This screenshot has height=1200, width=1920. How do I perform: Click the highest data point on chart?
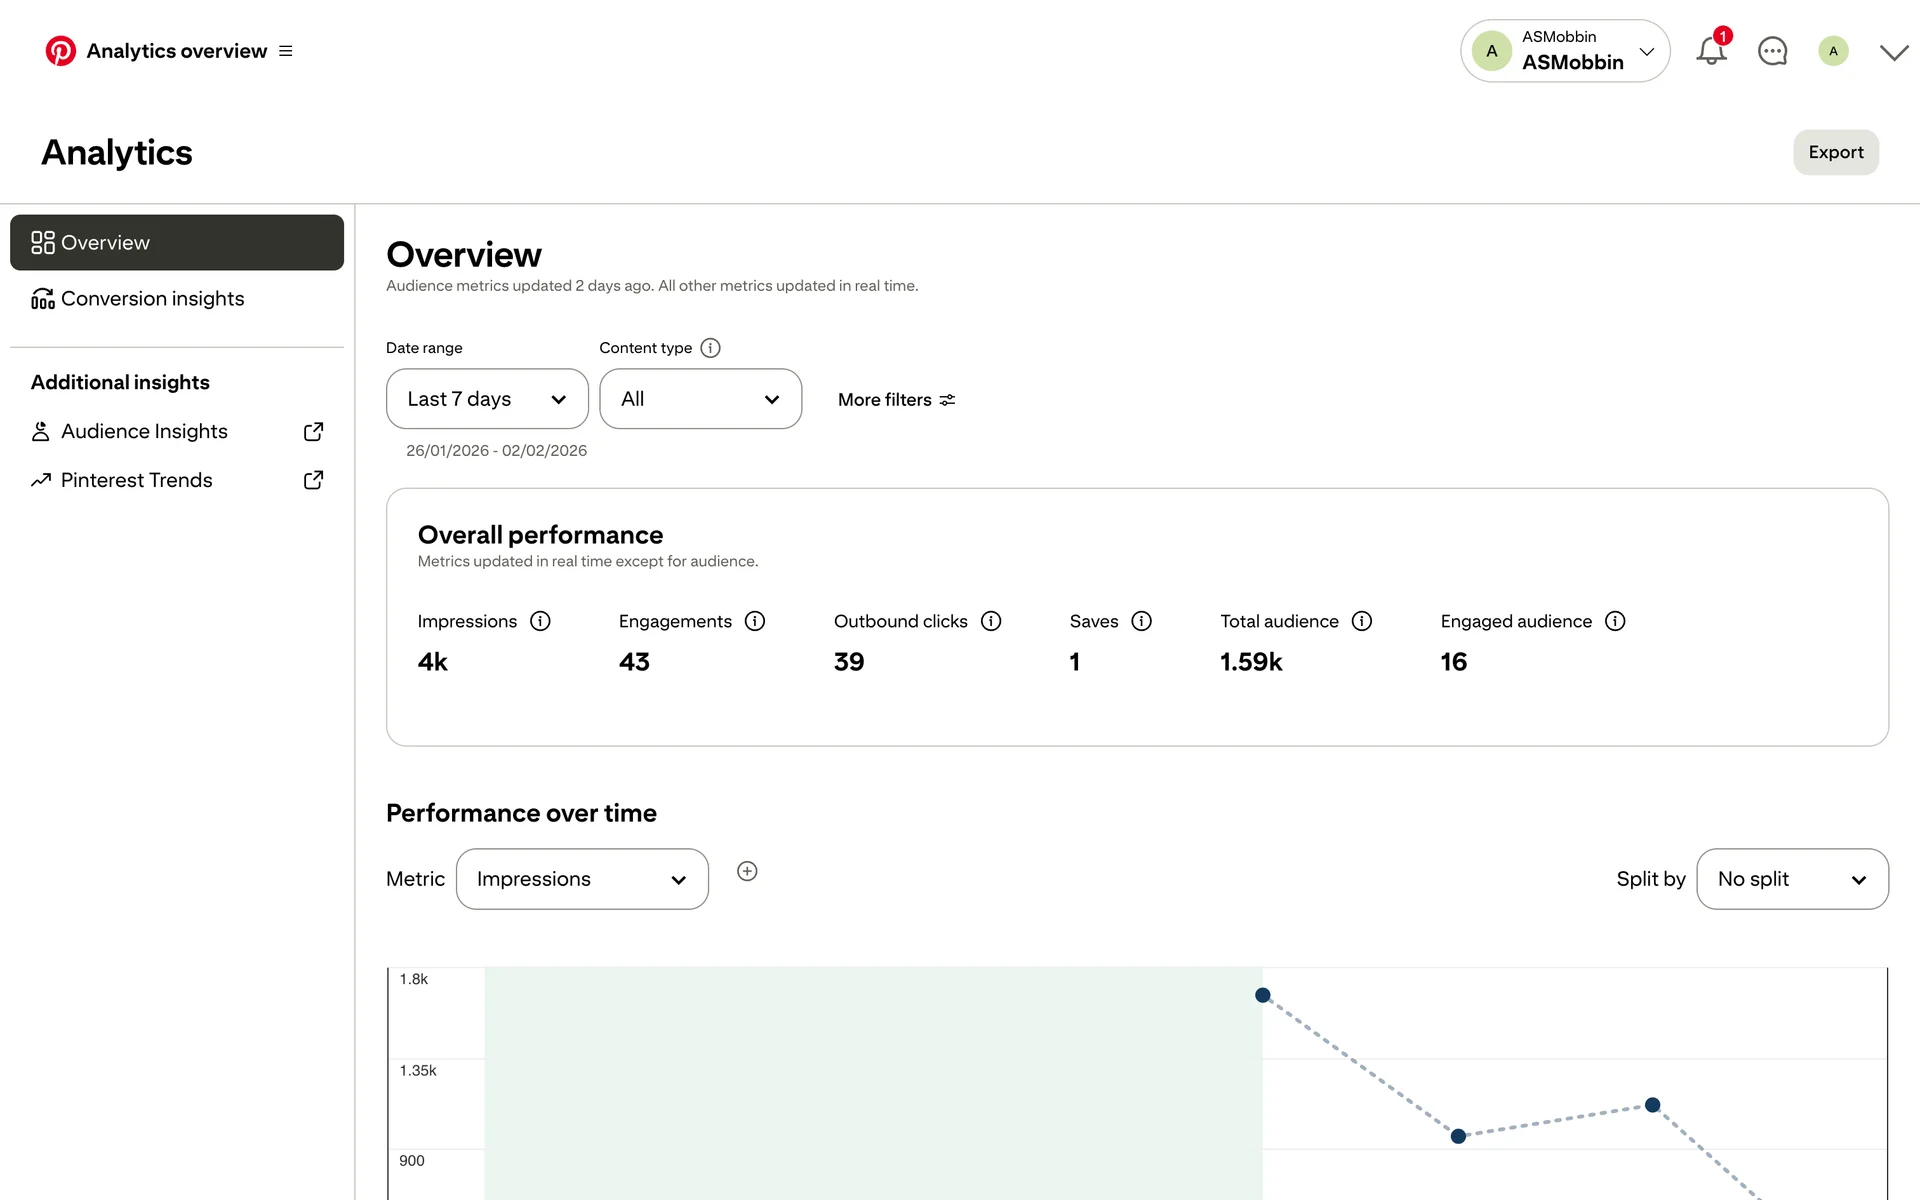point(1263,995)
